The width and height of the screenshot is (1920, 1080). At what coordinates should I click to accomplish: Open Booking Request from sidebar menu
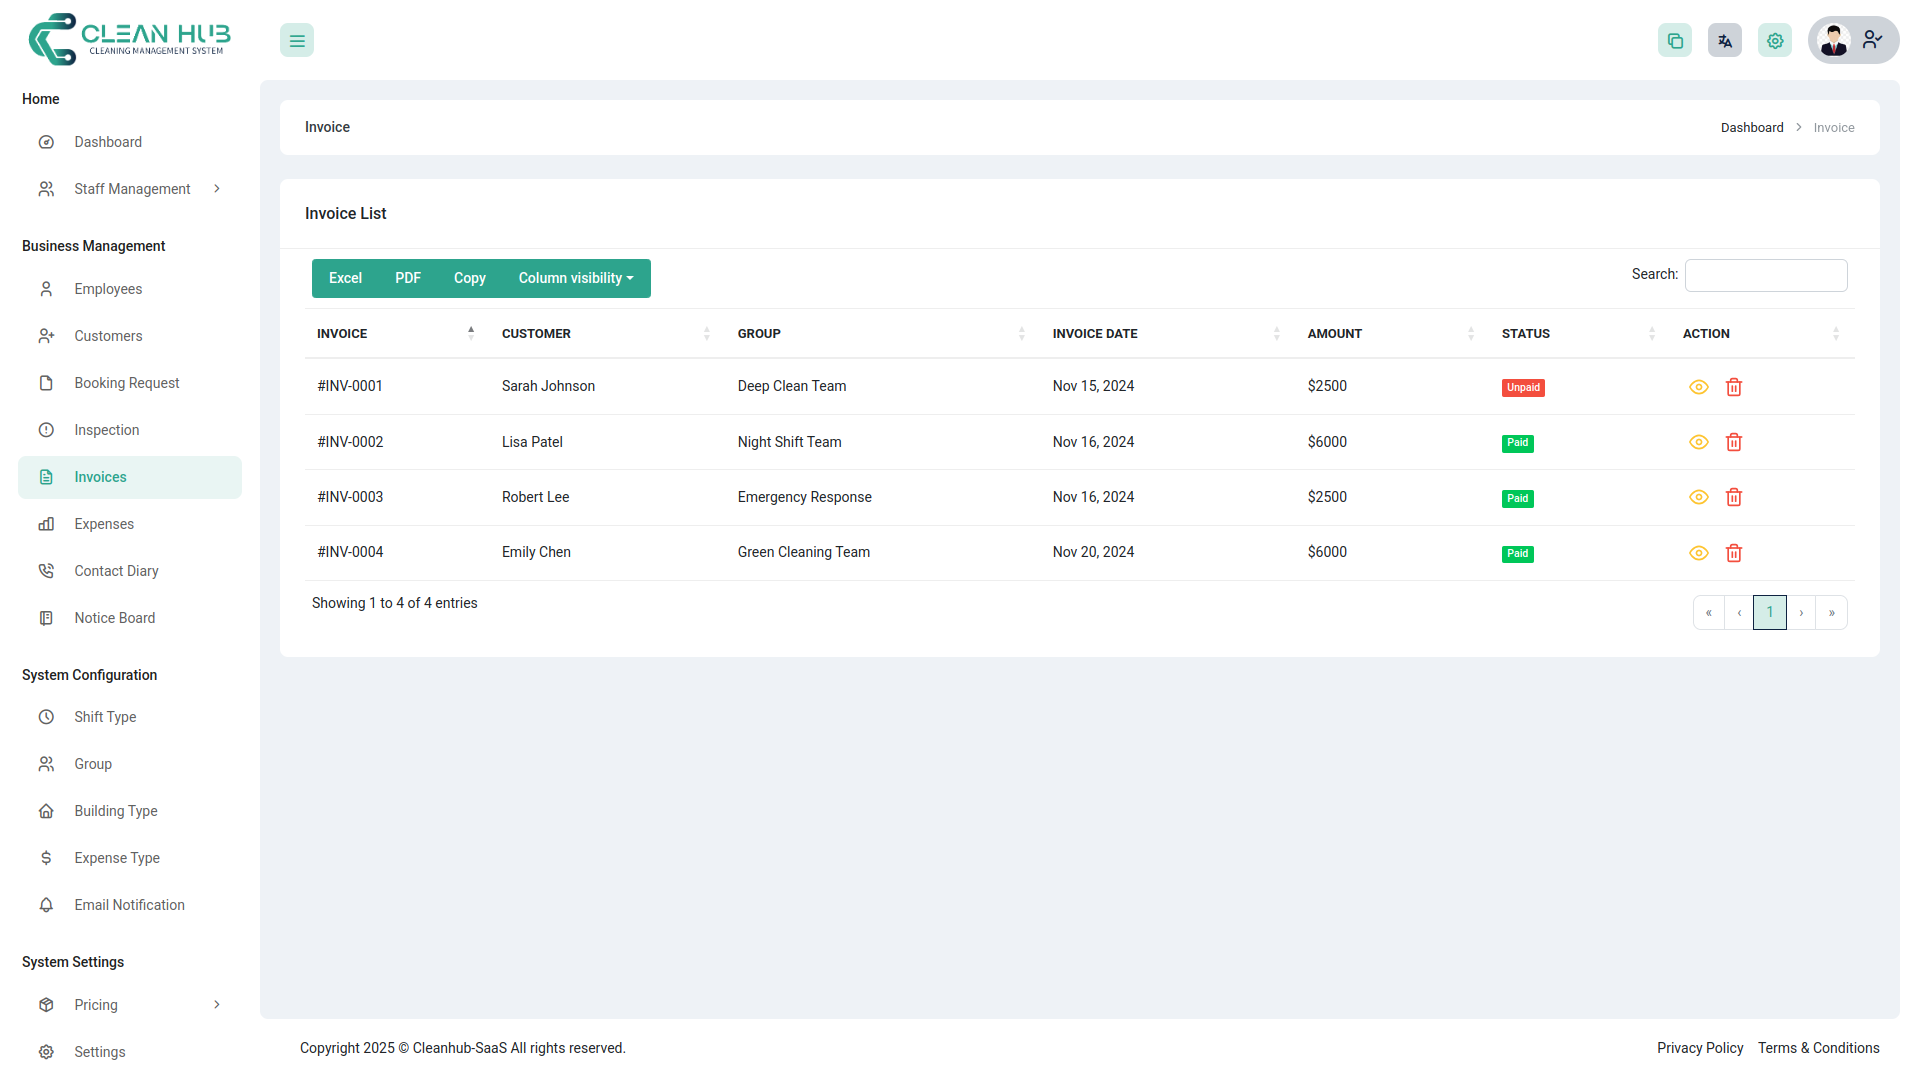click(x=127, y=382)
